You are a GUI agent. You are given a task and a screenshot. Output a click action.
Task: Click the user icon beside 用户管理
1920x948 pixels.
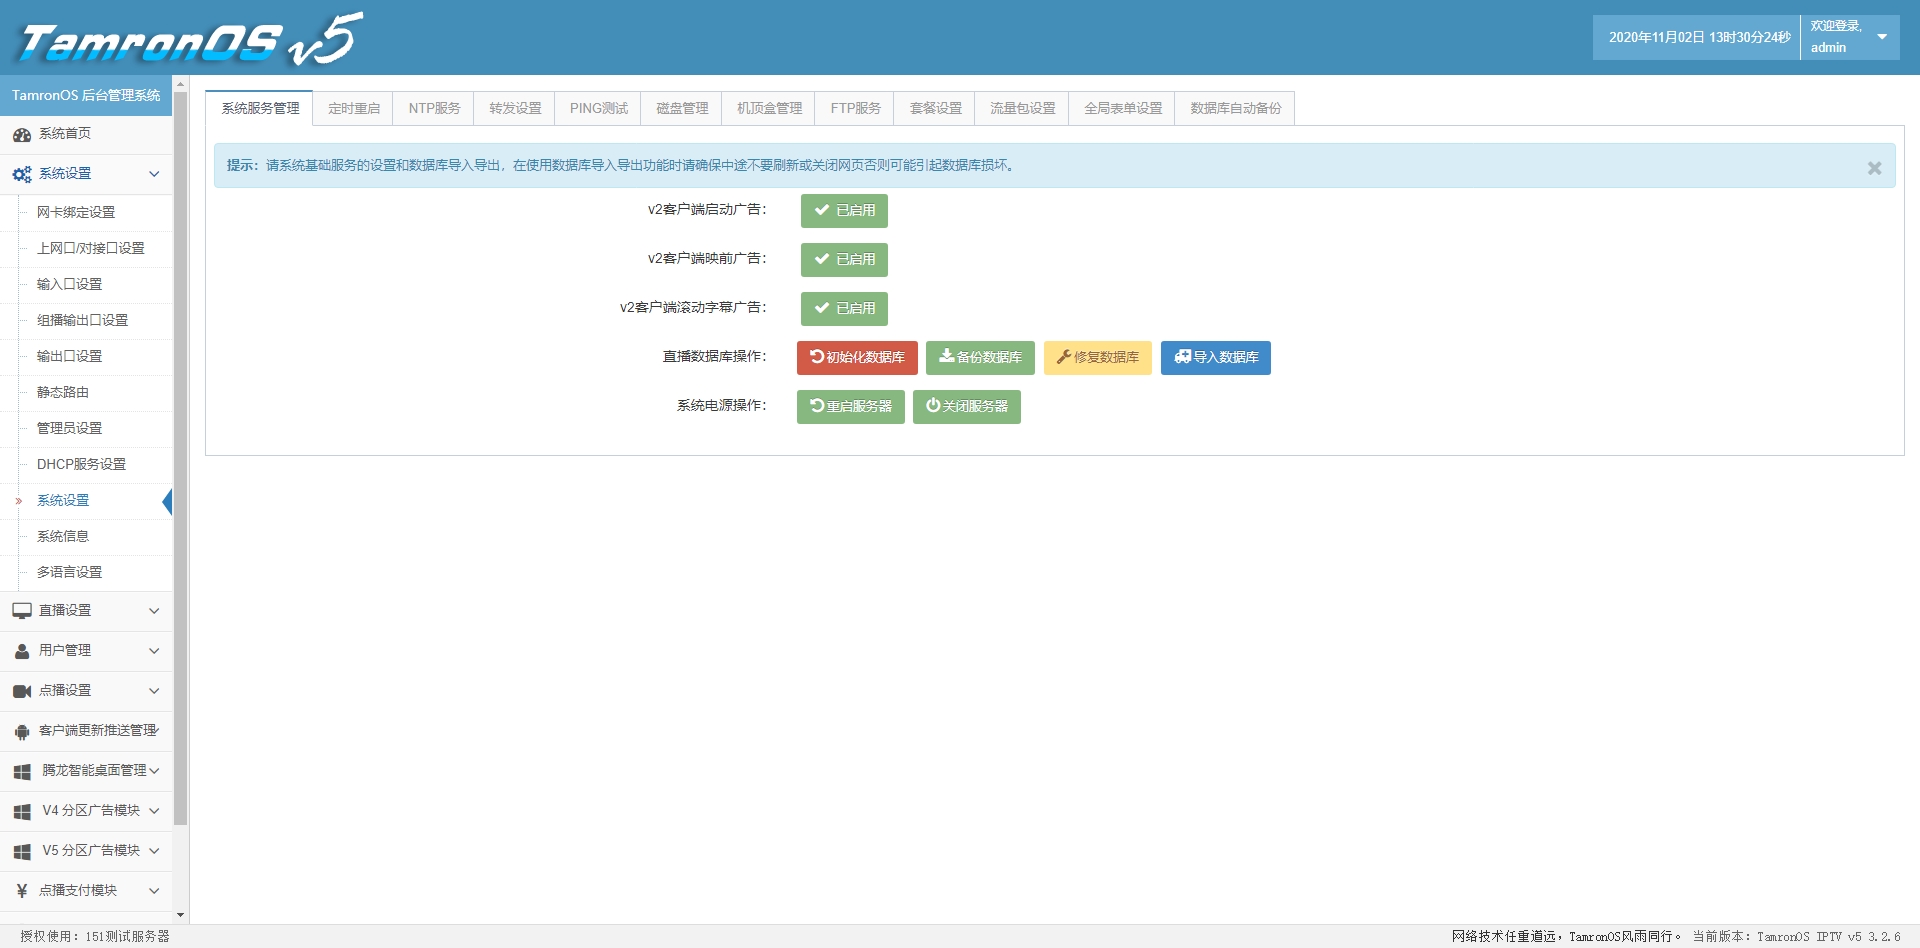coord(22,651)
